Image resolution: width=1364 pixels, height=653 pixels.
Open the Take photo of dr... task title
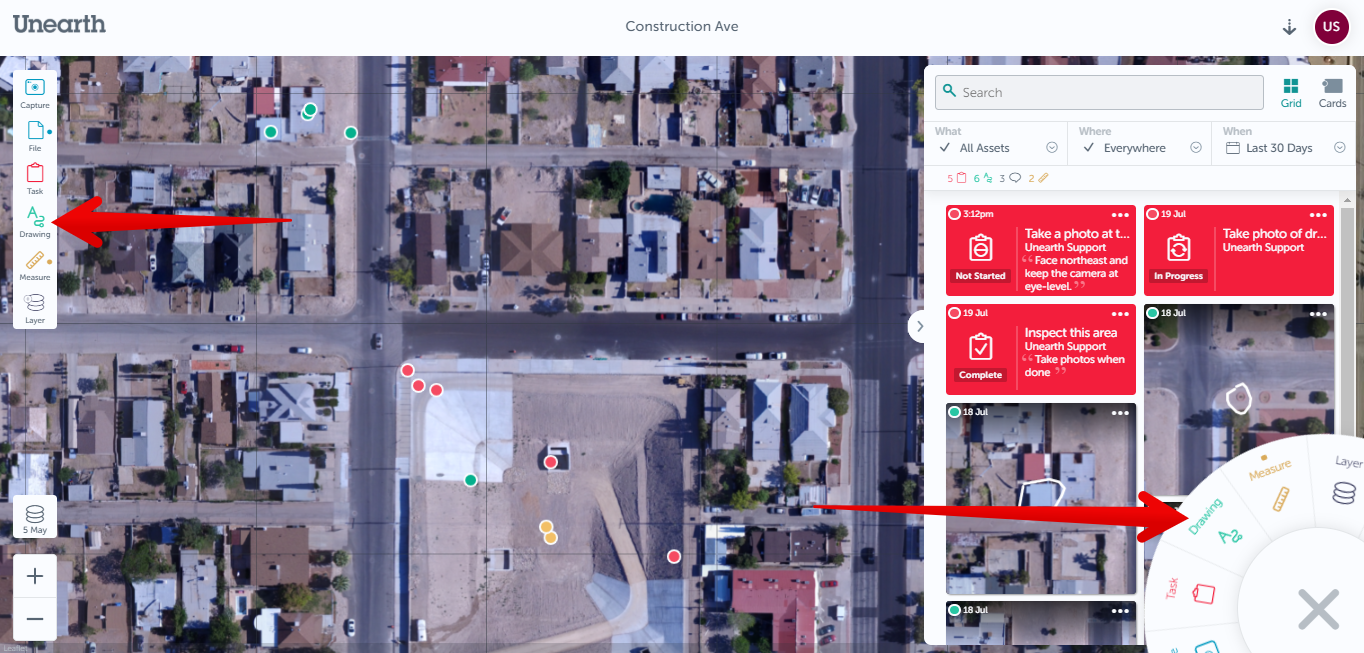(1275, 233)
